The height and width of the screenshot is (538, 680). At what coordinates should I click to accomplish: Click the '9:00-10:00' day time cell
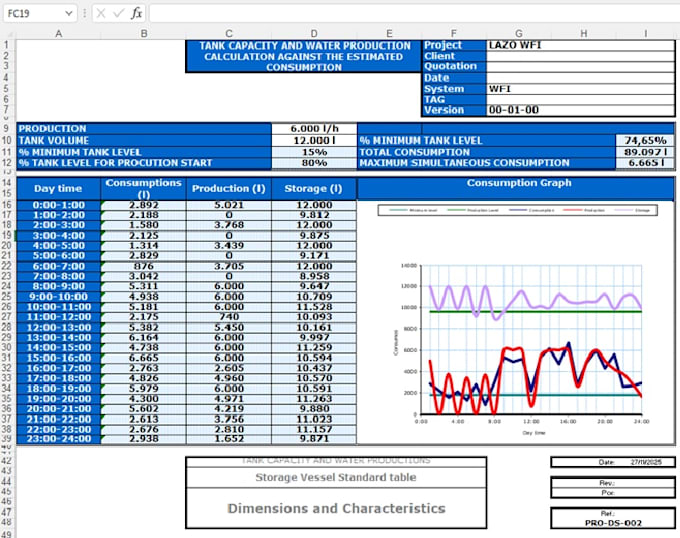click(x=59, y=297)
